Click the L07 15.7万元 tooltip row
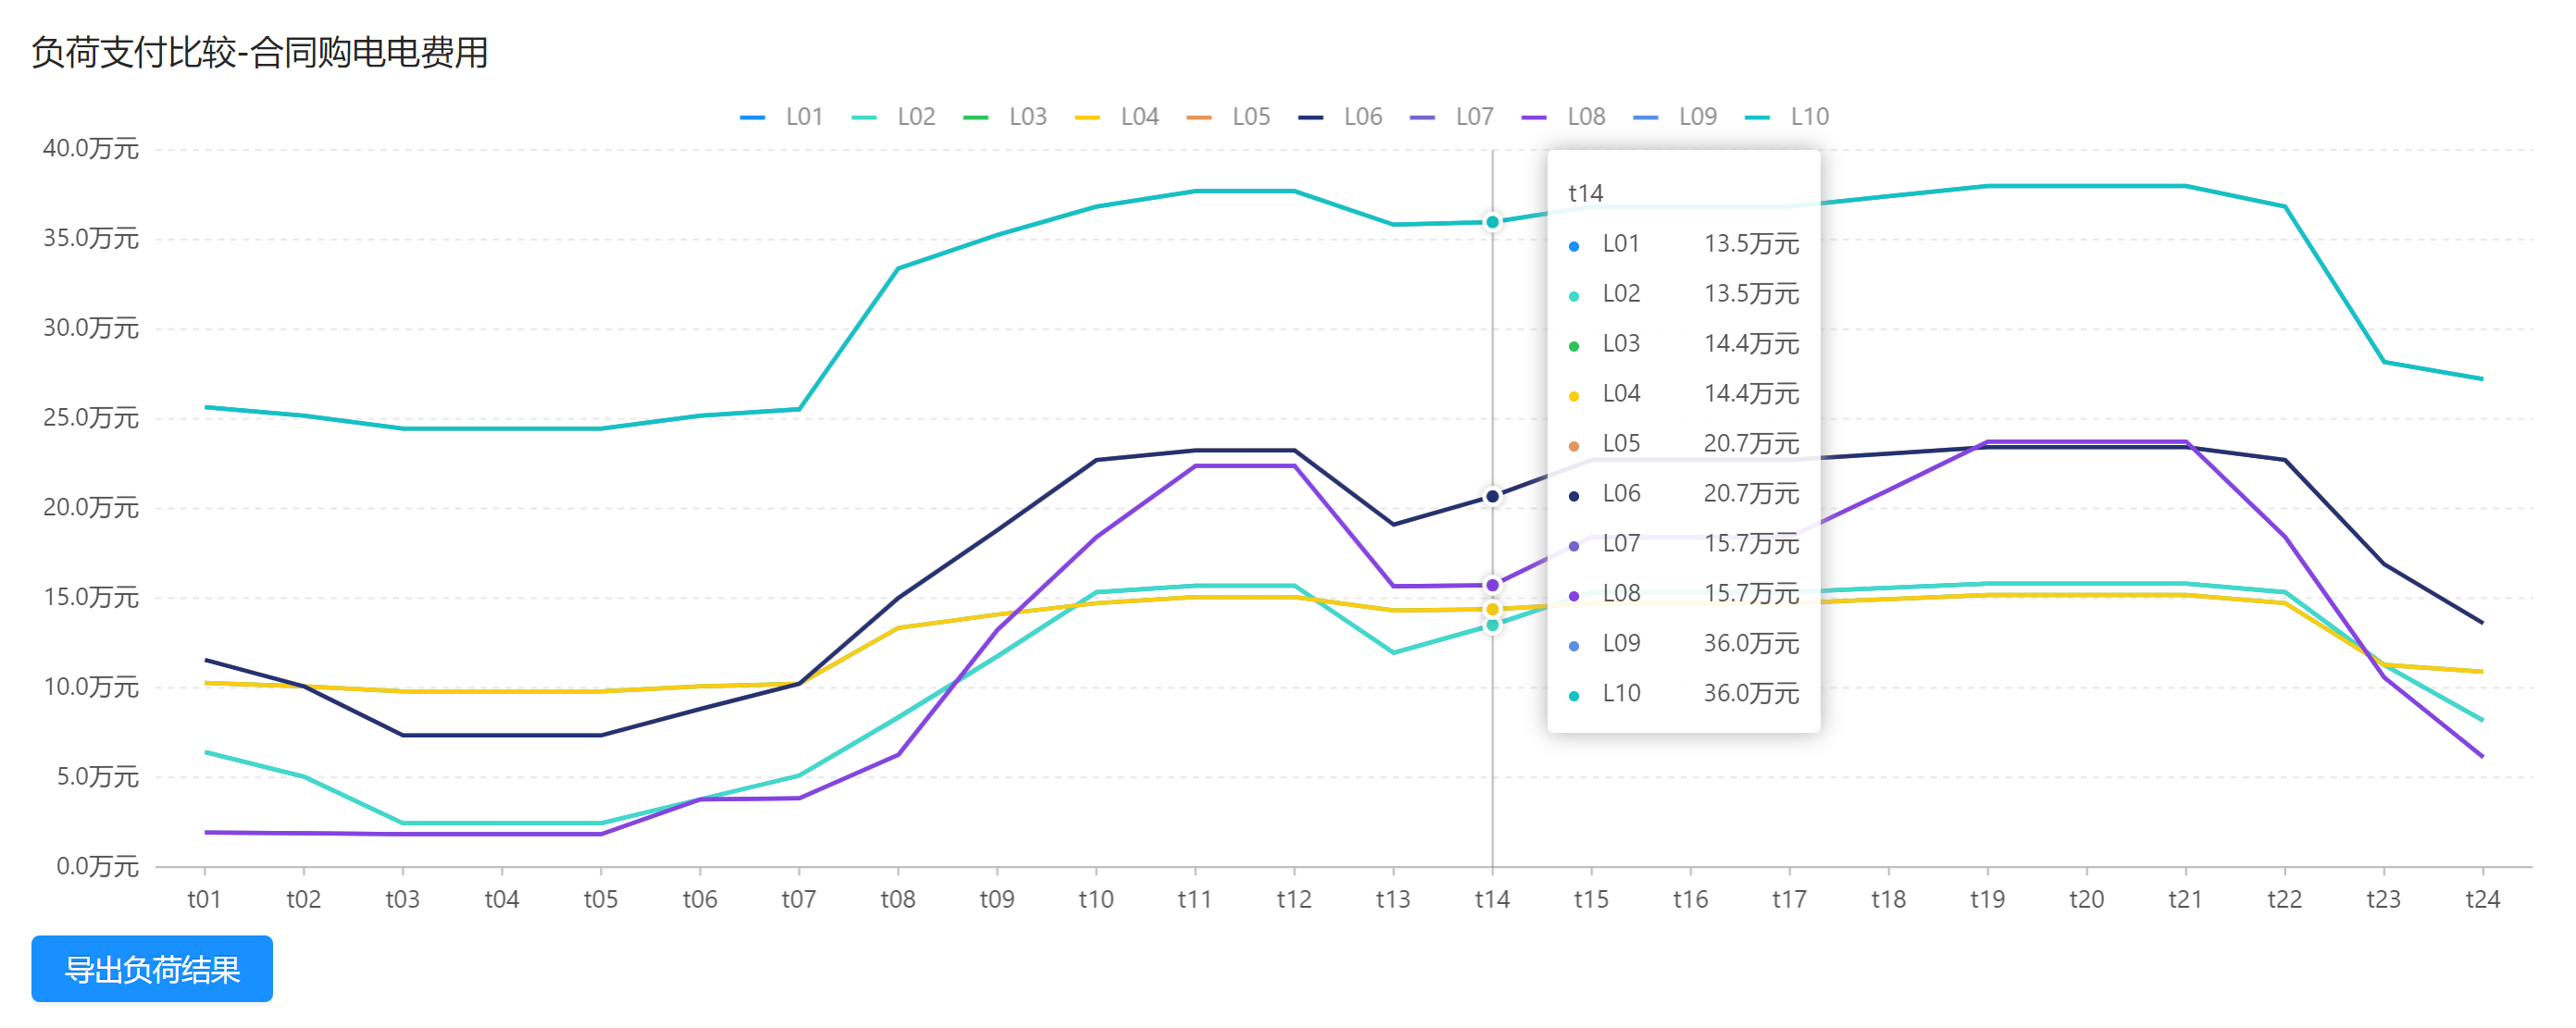The height and width of the screenshot is (1028, 2576). tap(1684, 544)
